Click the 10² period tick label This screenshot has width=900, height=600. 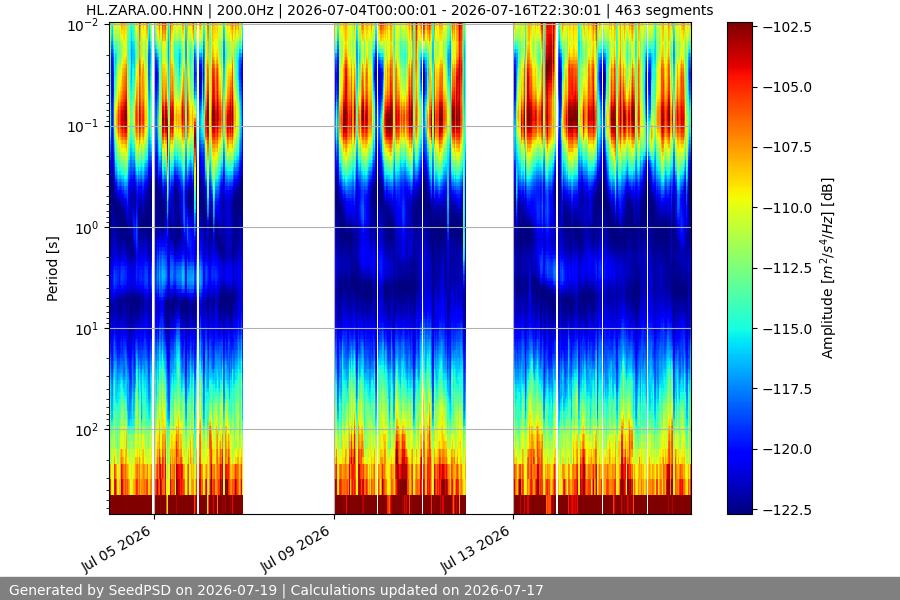(87, 430)
